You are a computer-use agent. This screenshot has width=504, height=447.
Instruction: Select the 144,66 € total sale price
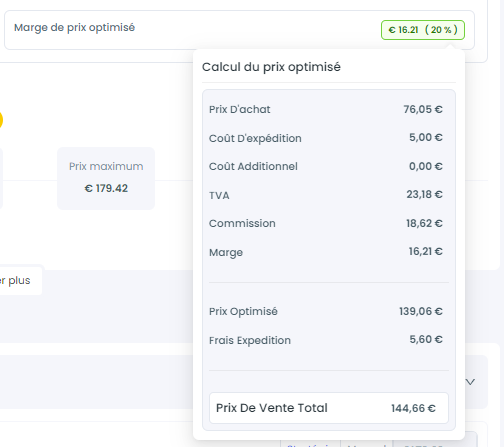point(413,408)
